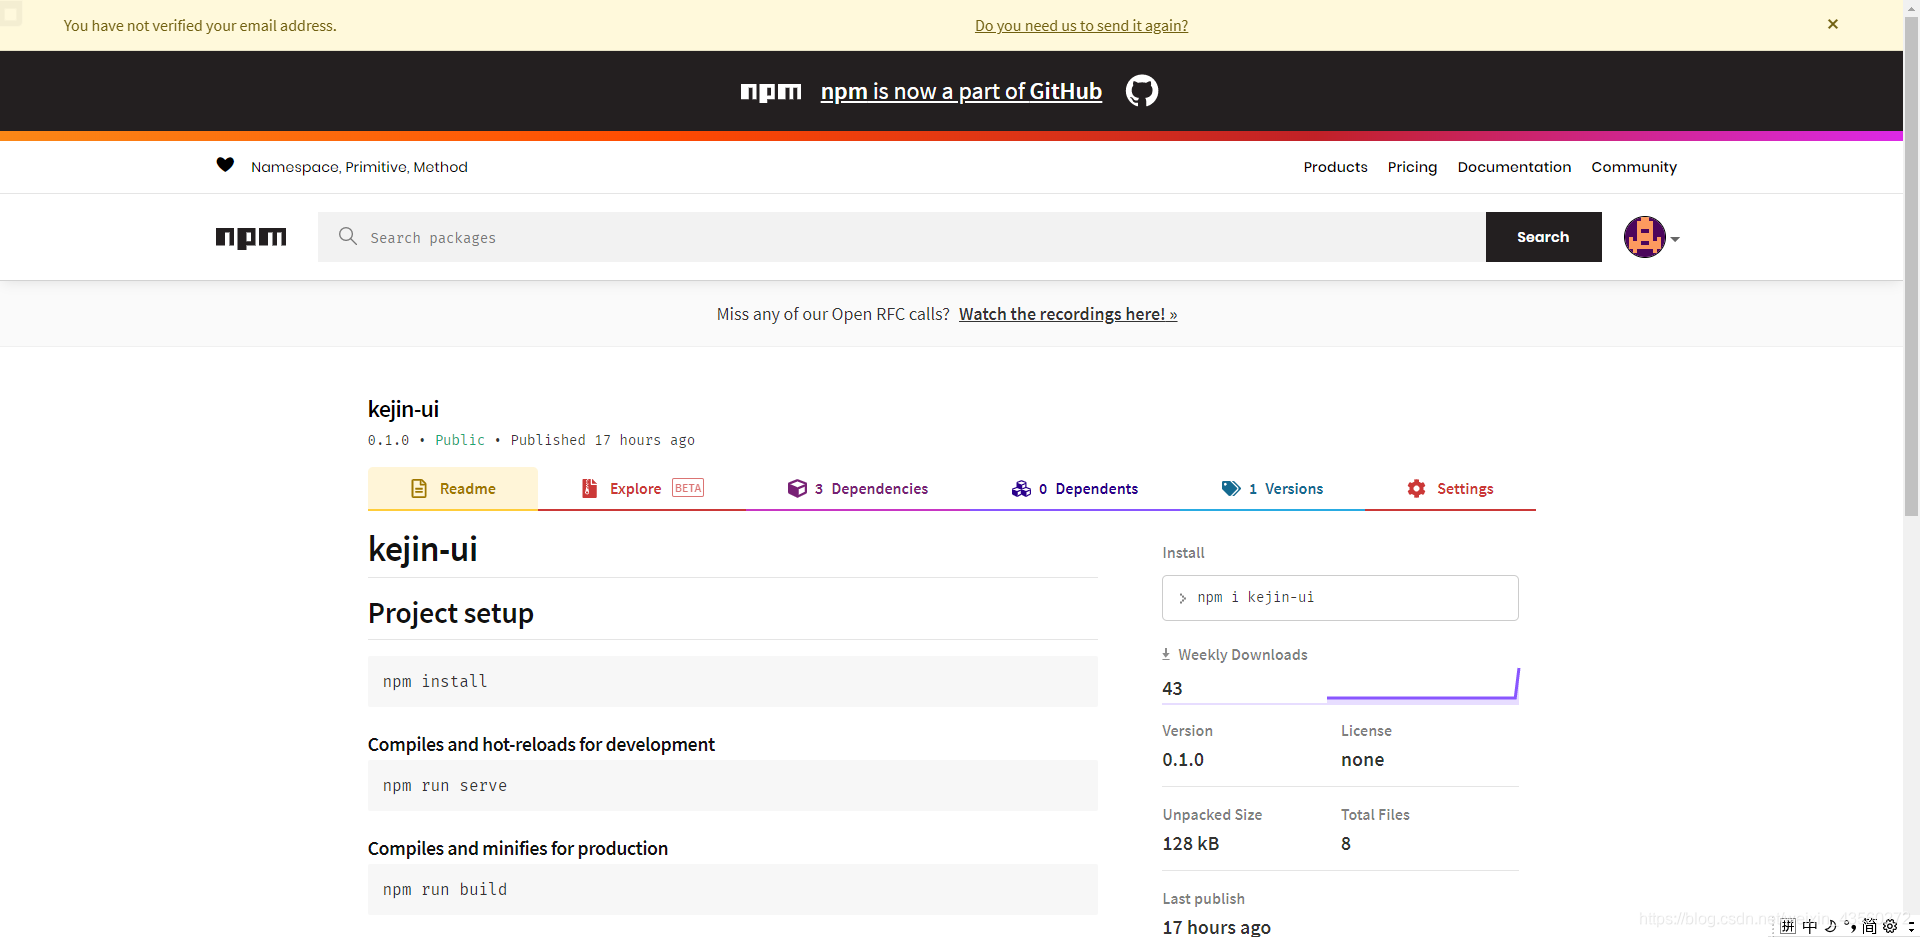
Task: Switch to the Readme tab
Action: coord(453,488)
